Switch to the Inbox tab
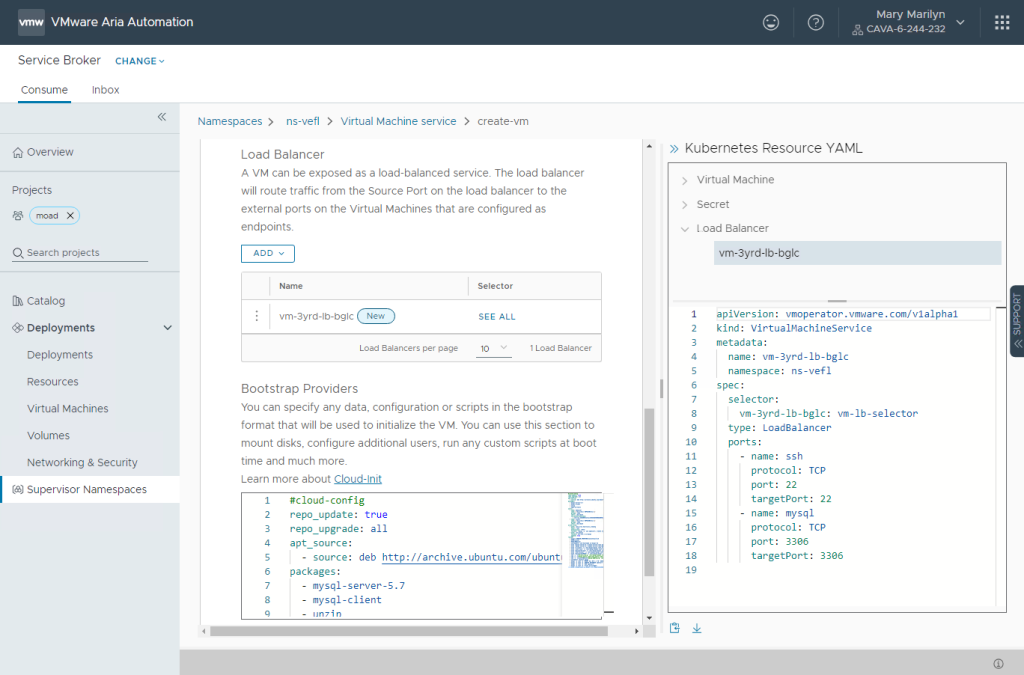Image resolution: width=1024 pixels, height=675 pixels. [x=105, y=90]
